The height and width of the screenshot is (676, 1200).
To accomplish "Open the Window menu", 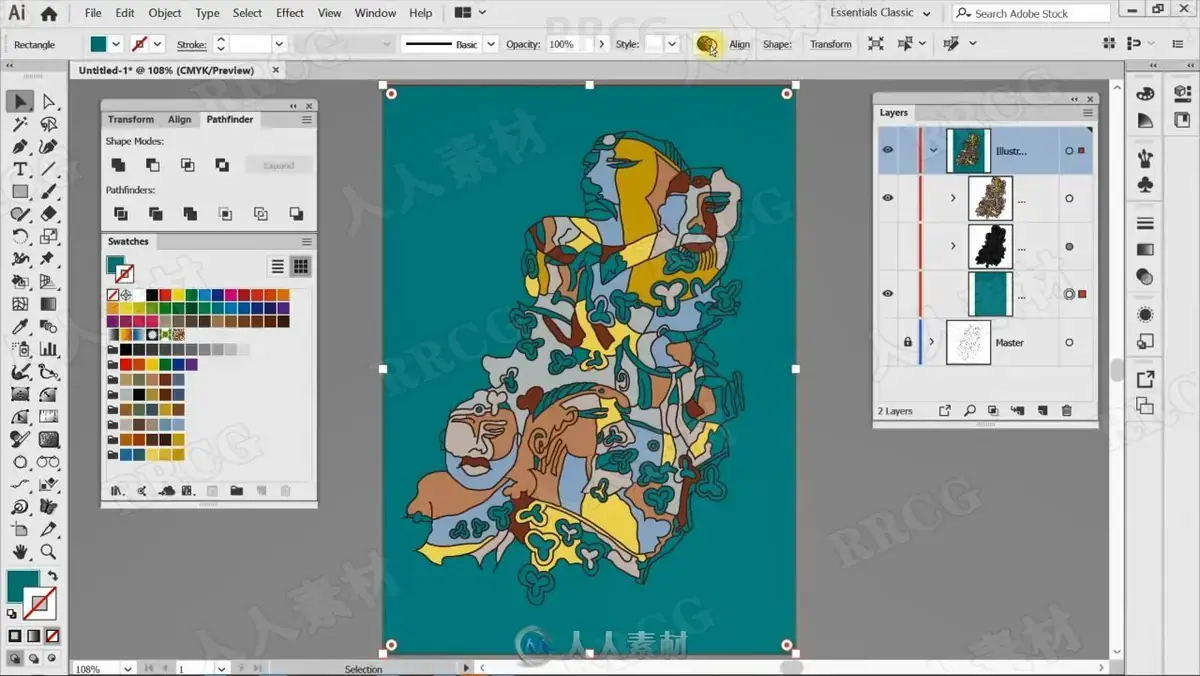I will [x=375, y=13].
